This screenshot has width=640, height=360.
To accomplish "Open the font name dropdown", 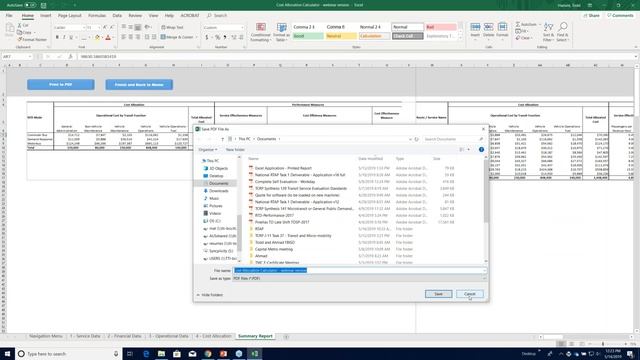I will pyautogui.click(x=84, y=27).
